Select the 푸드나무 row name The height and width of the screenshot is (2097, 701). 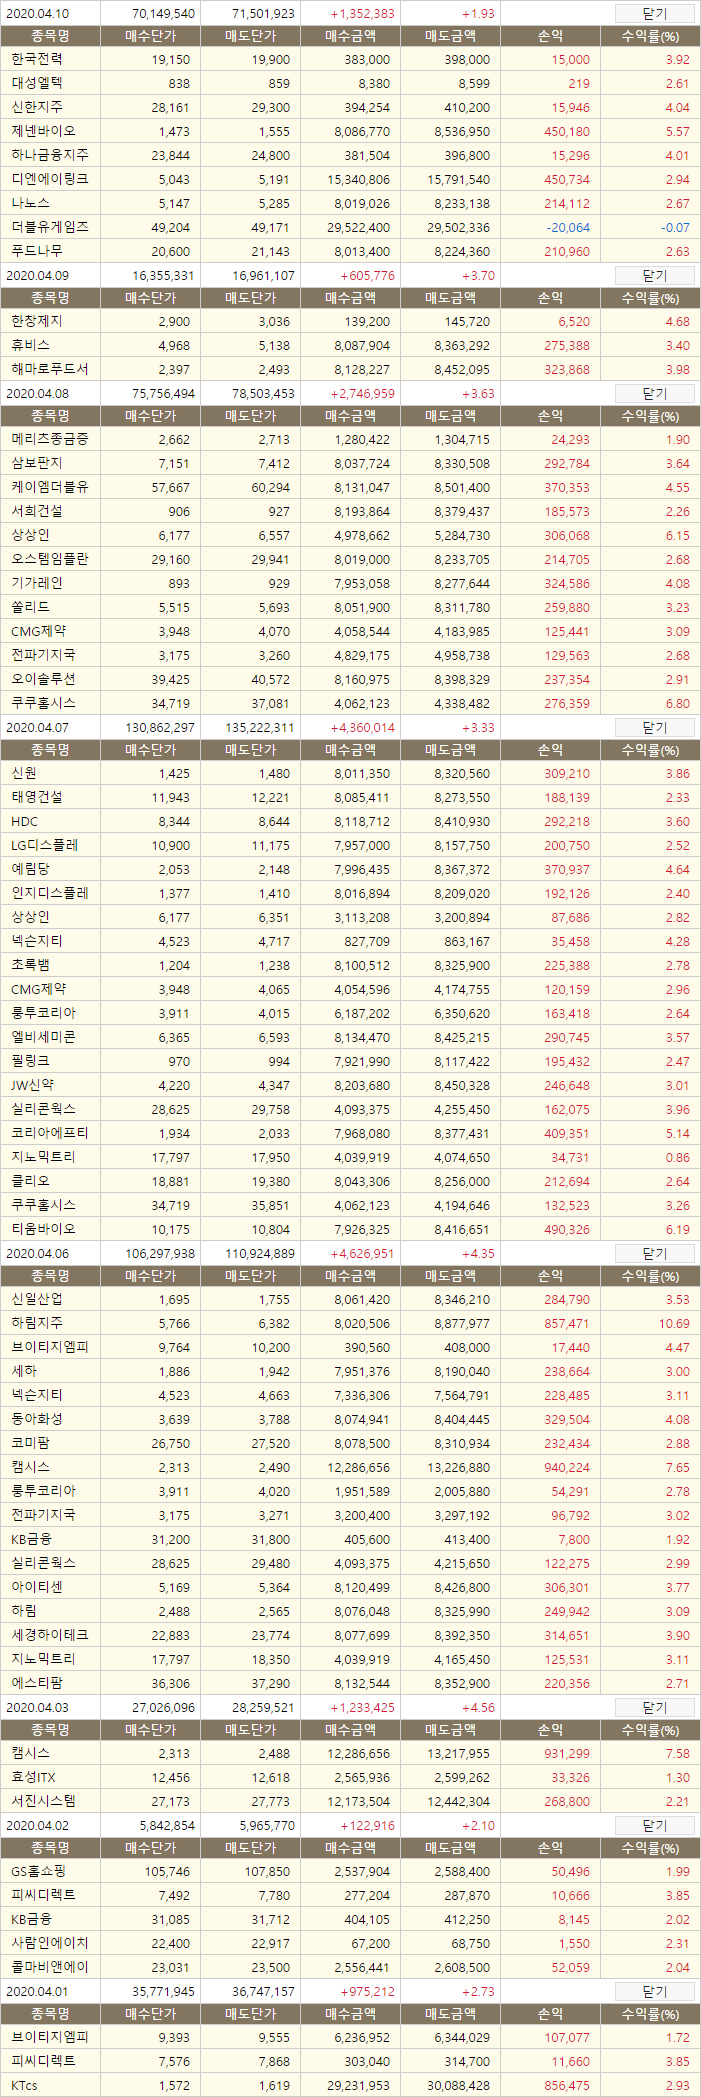pyautogui.click(x=36, y=251)
